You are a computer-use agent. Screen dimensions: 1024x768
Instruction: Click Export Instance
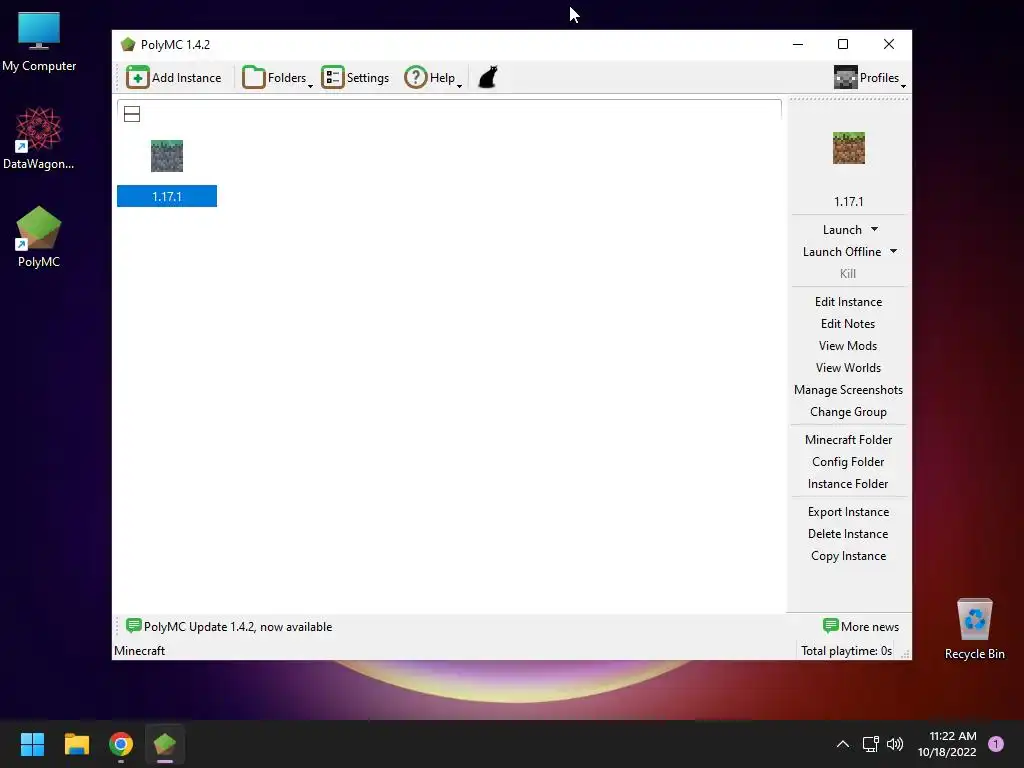pos(848,512)
